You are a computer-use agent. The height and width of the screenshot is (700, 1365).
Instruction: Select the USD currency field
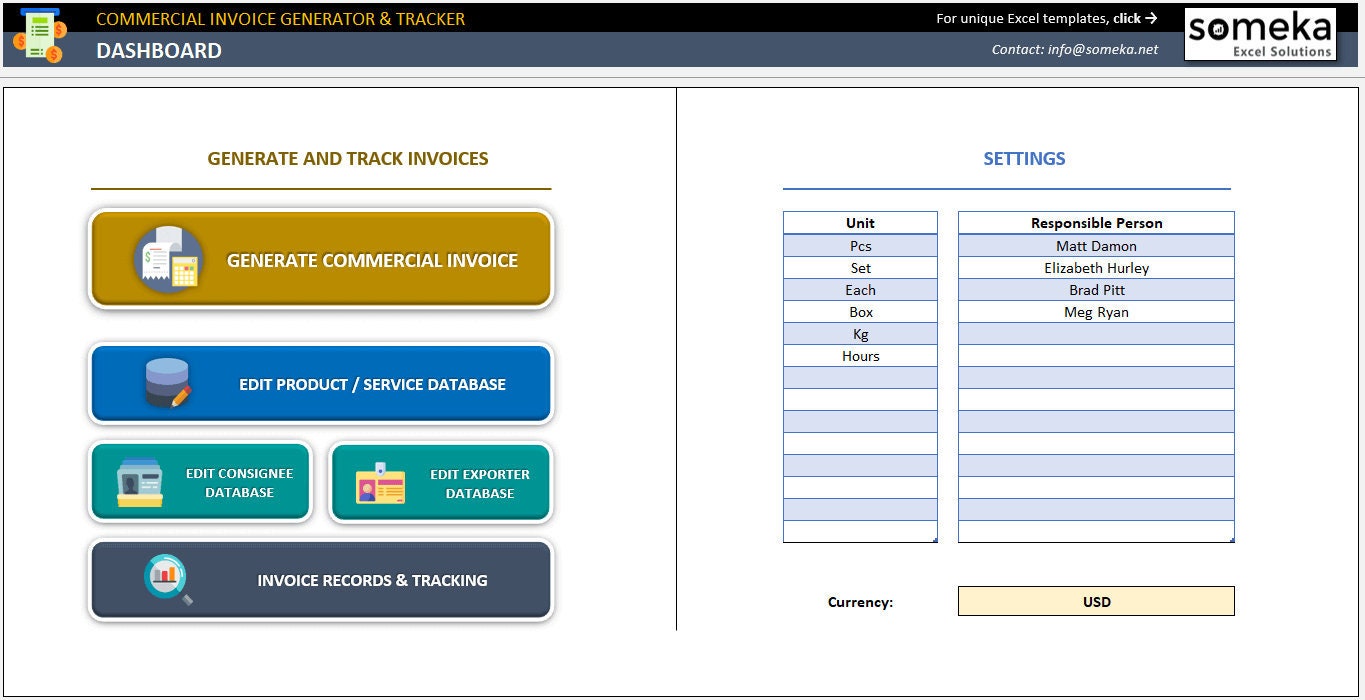pos(1095,601)
